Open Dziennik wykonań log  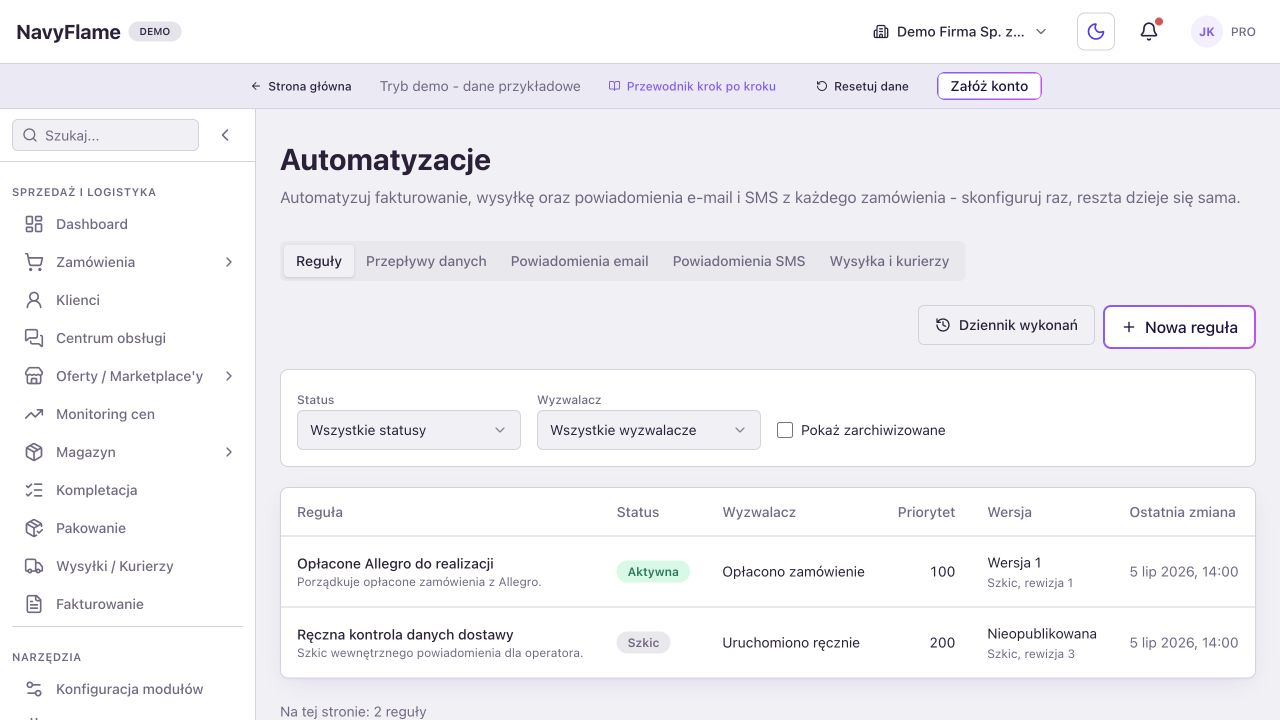point(1006,325)
